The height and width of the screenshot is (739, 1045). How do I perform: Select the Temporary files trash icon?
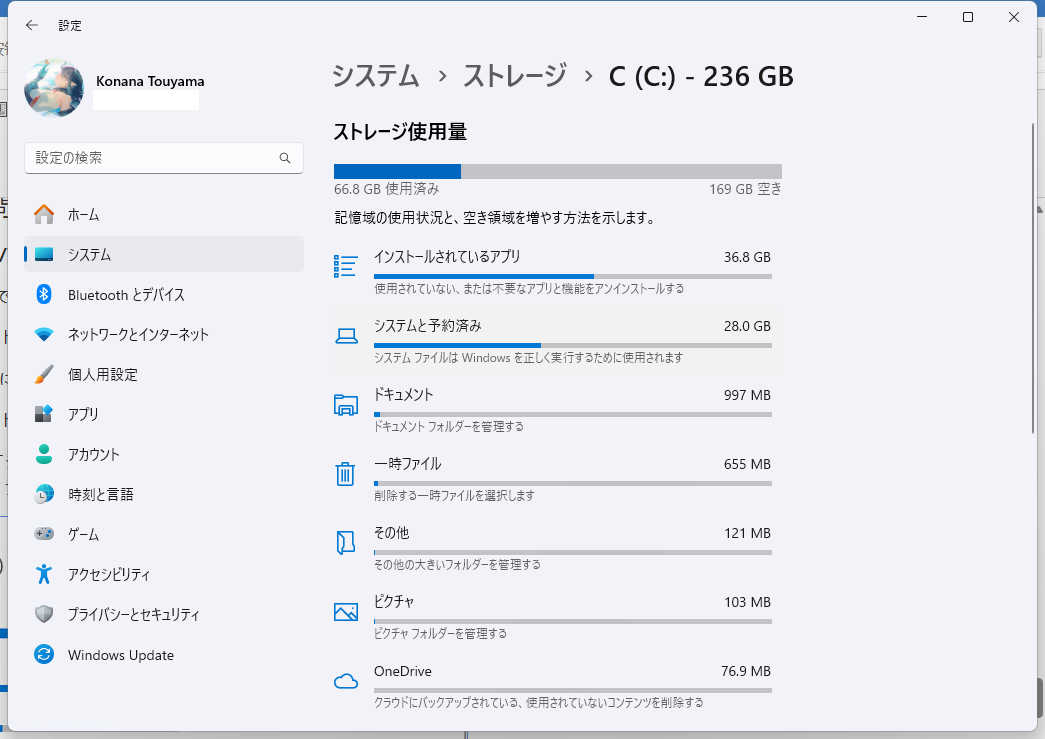point(345,473)
